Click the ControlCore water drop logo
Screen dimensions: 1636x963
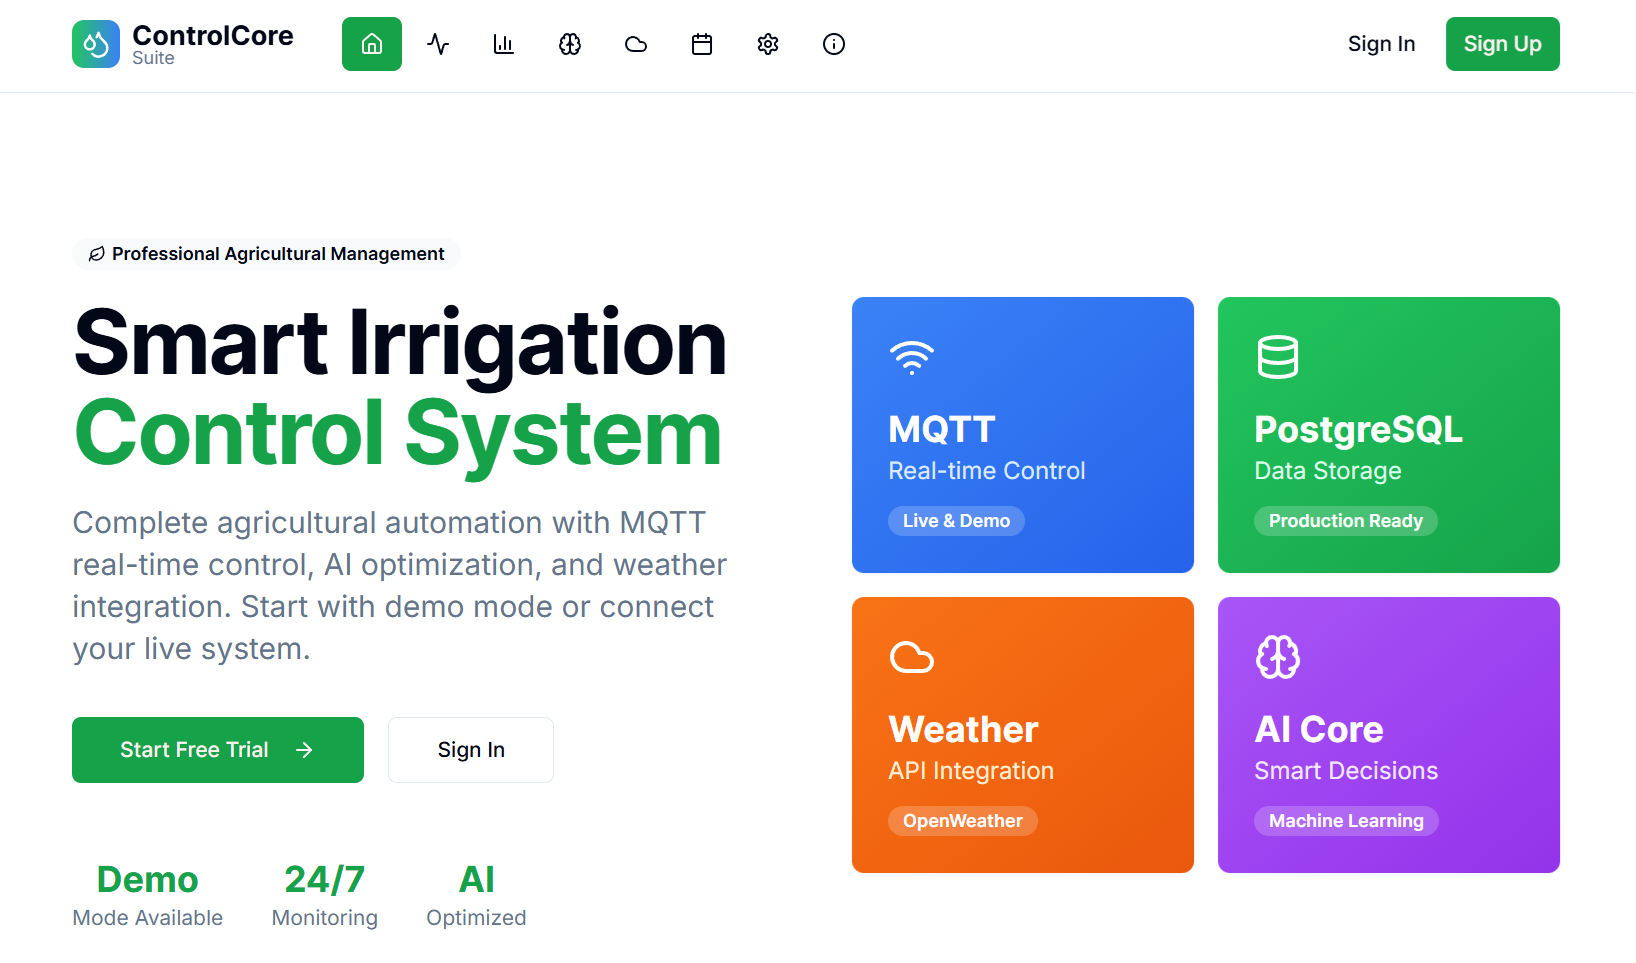[x=96, y=44]
